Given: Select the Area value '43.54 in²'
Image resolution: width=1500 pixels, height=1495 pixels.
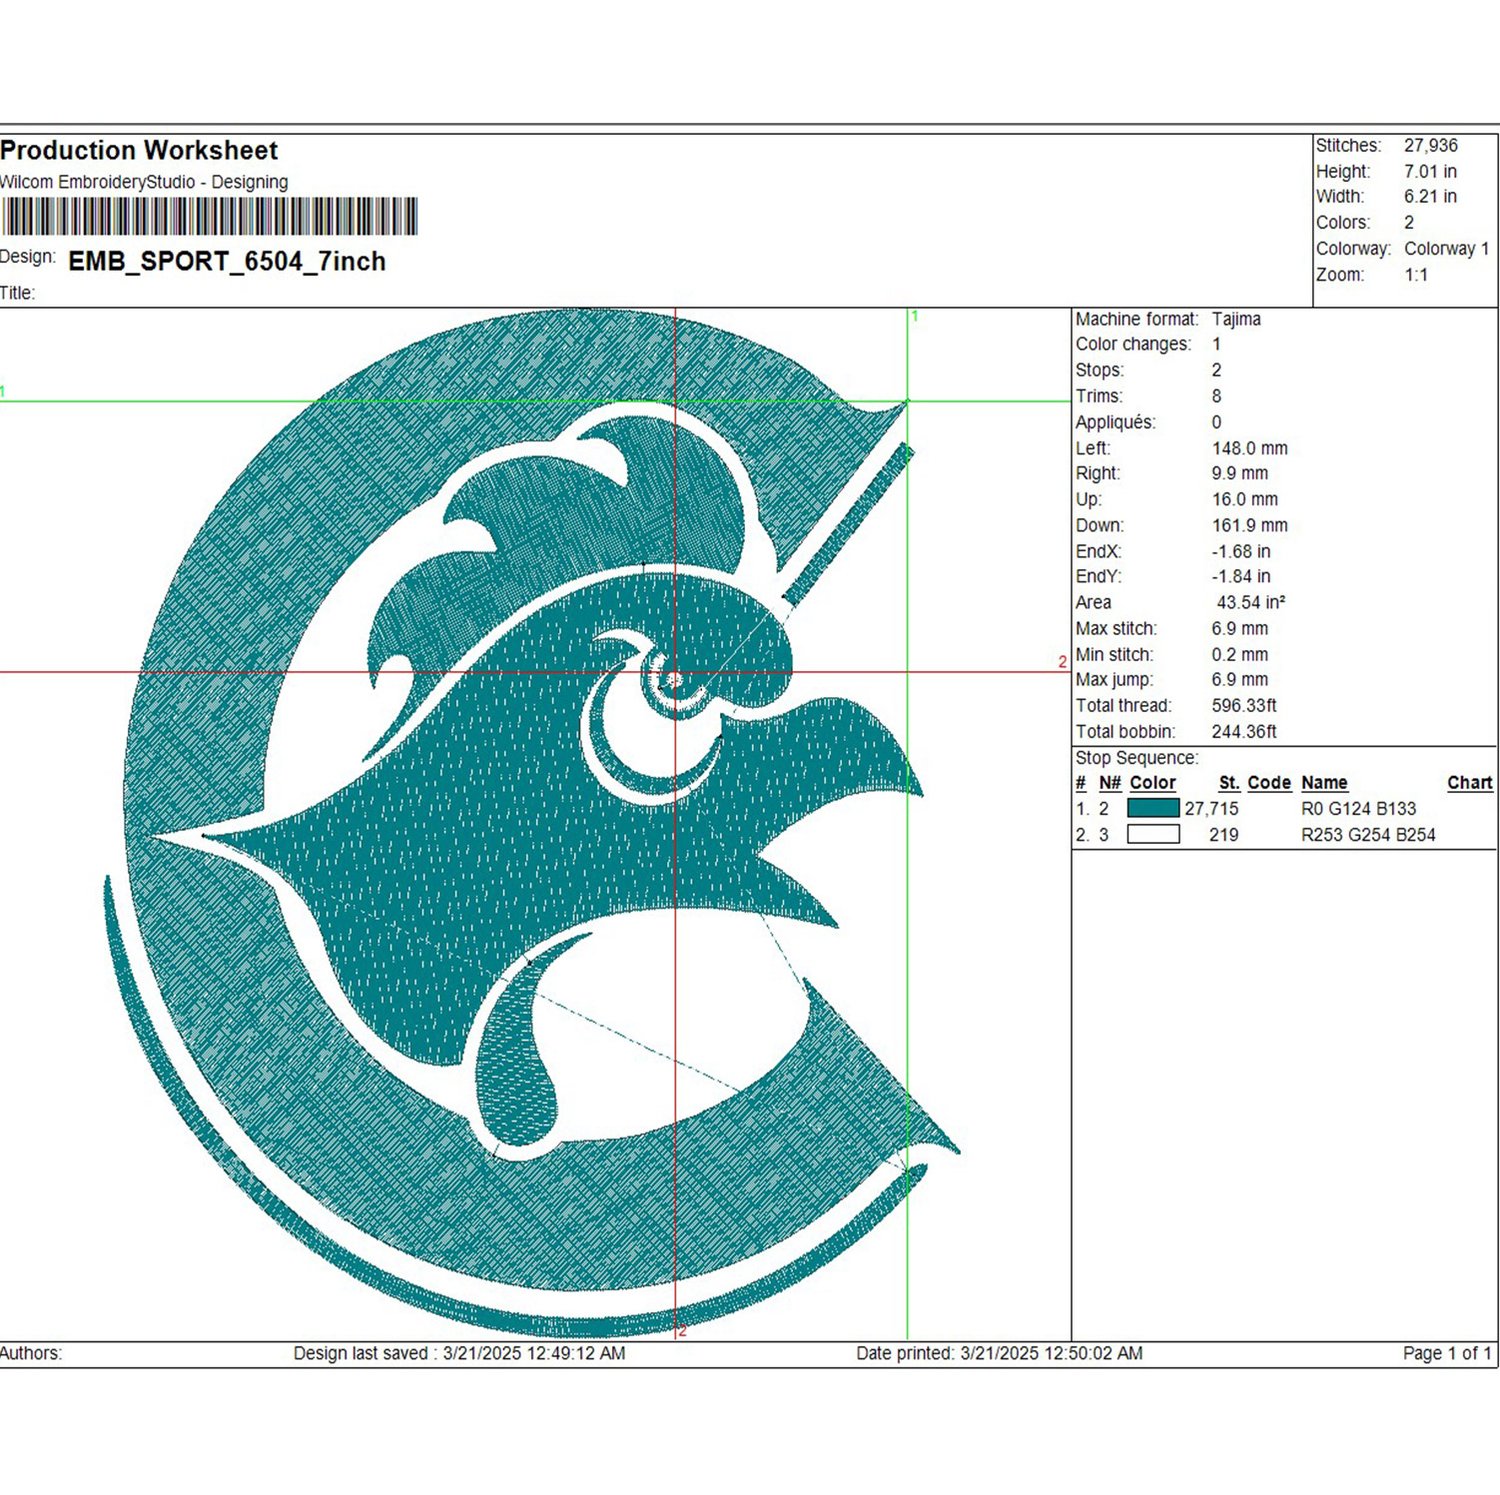Looking at the screenshot, I should 1251,602.
